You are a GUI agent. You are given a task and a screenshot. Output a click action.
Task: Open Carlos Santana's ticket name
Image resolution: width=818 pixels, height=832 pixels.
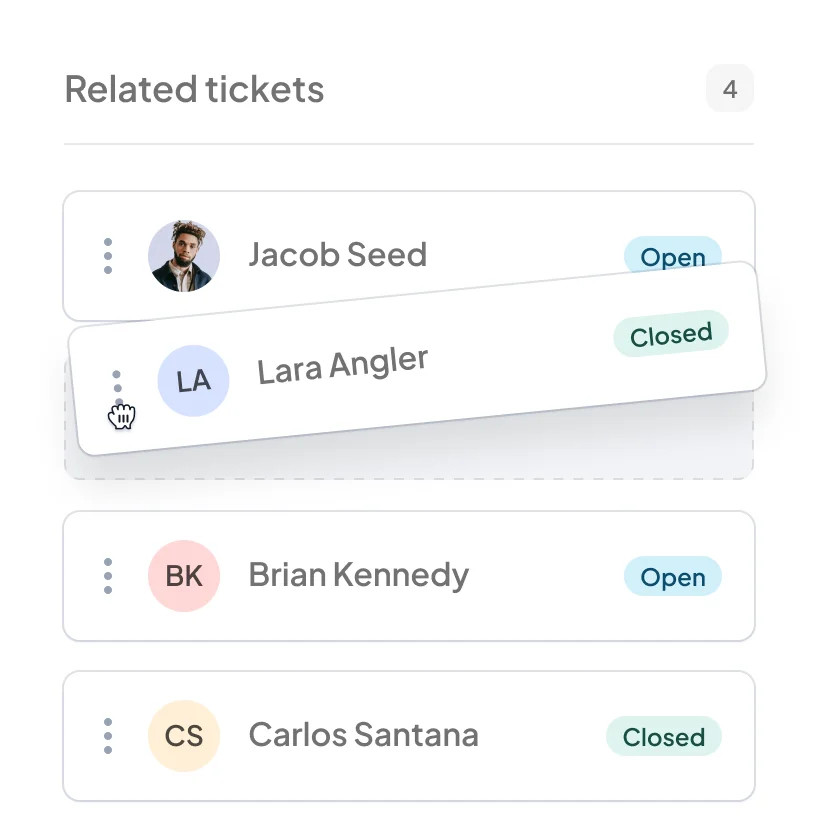coord(363,735)
